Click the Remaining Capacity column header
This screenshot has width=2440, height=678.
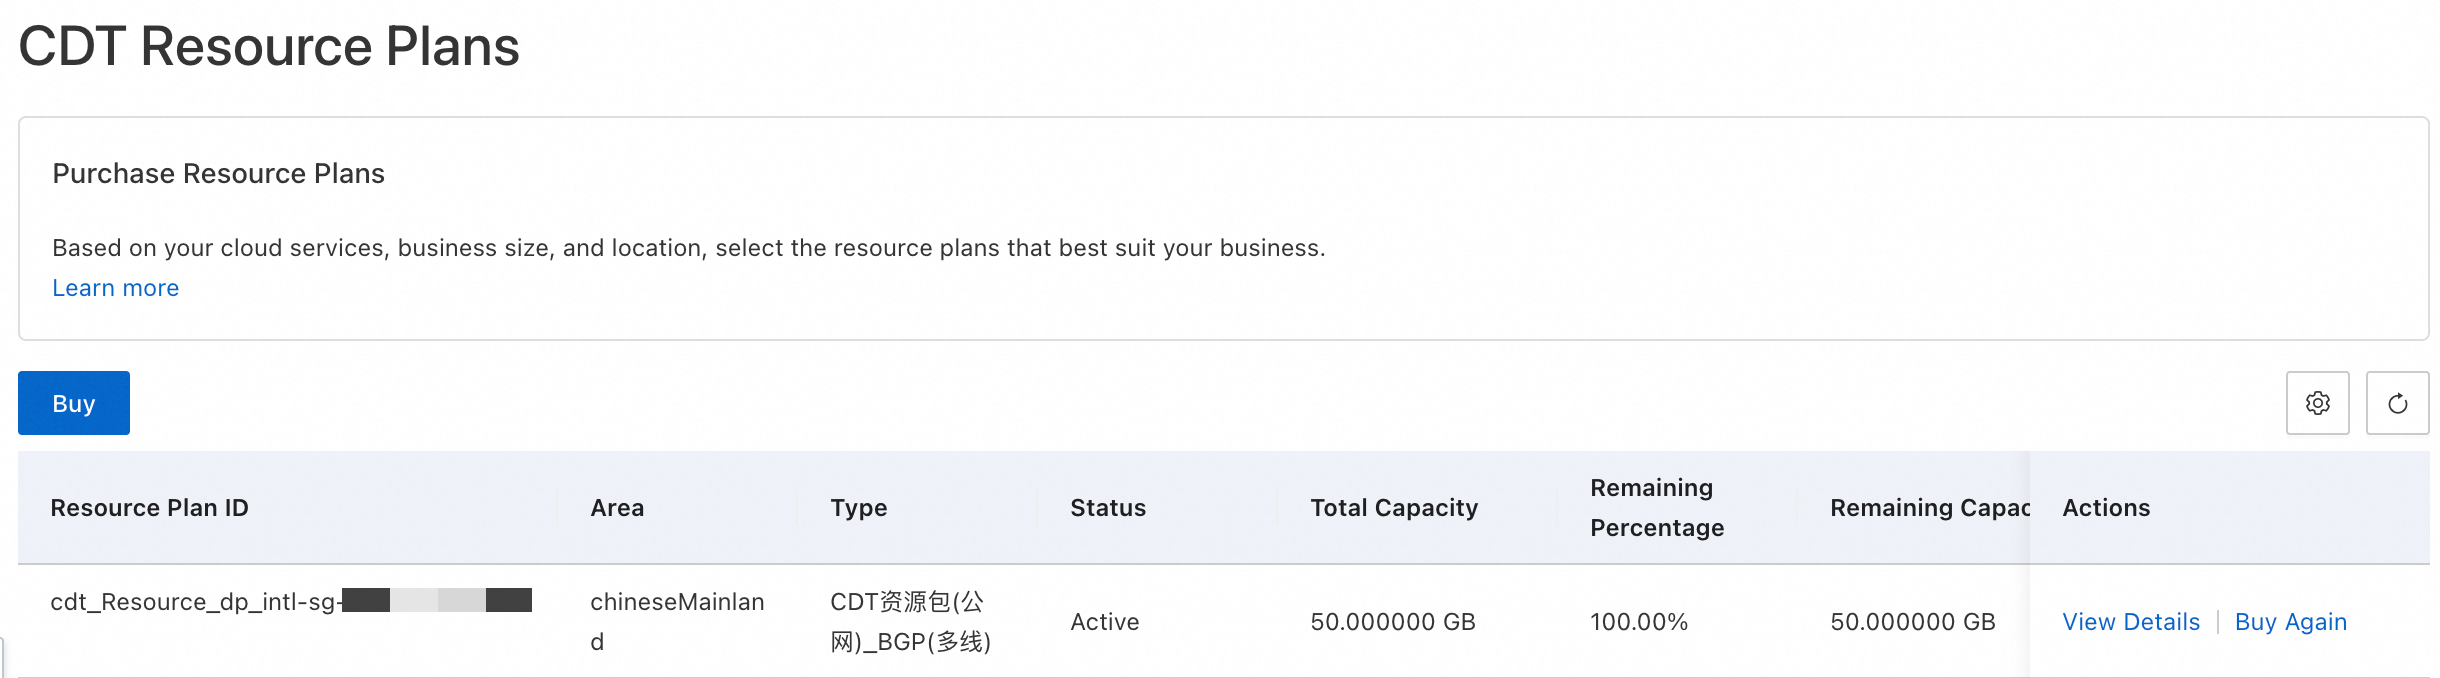tap(1928, 508)
